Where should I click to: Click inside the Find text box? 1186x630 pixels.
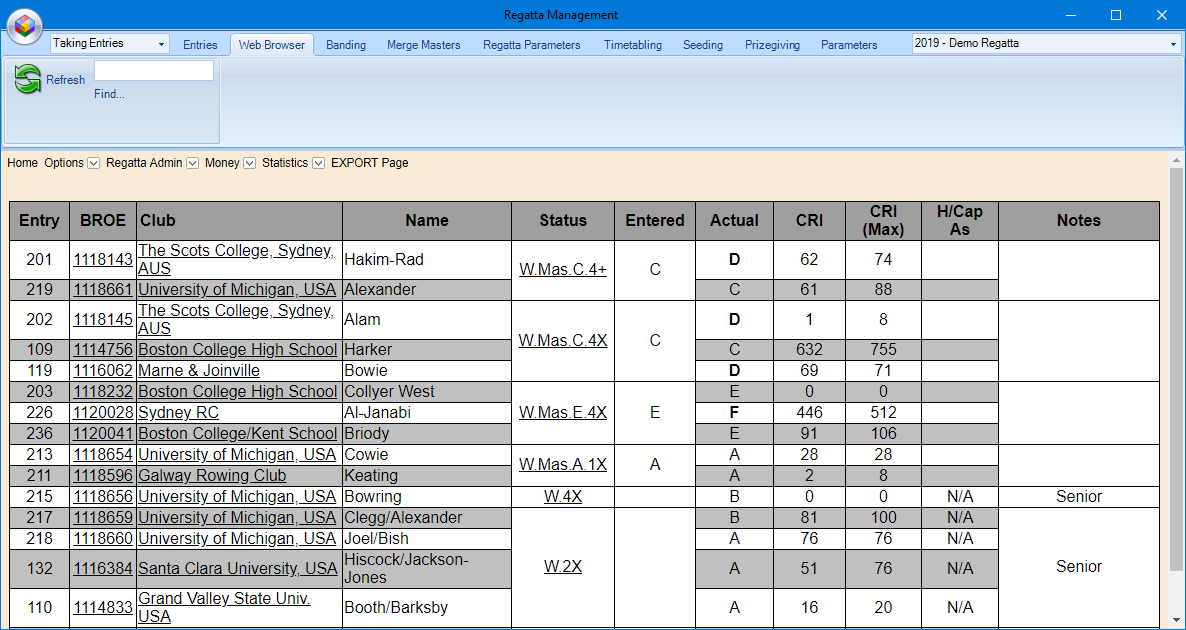coord(153,70)
